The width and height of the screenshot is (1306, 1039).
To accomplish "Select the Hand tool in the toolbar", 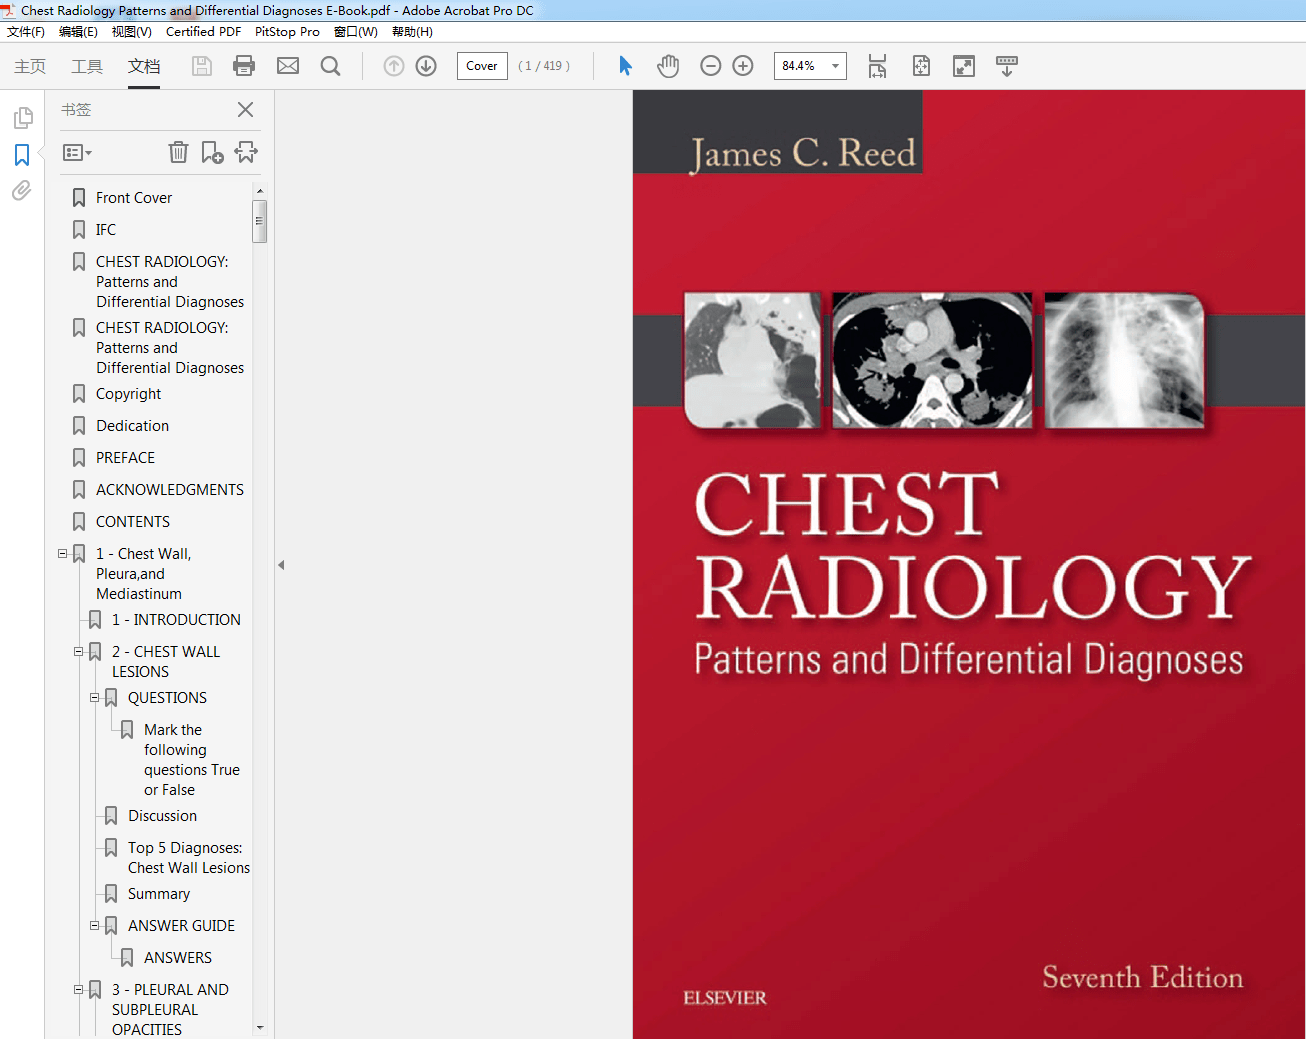I will pyautogui.click(x=668, y=65).
